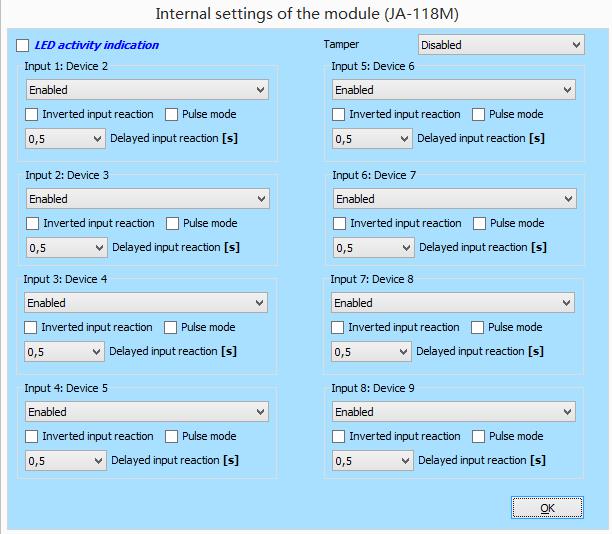Enable Inverted input reaction for Input 8
This screenshot has width=612, height=534.
pyautogui.click(x=339, y=437)
